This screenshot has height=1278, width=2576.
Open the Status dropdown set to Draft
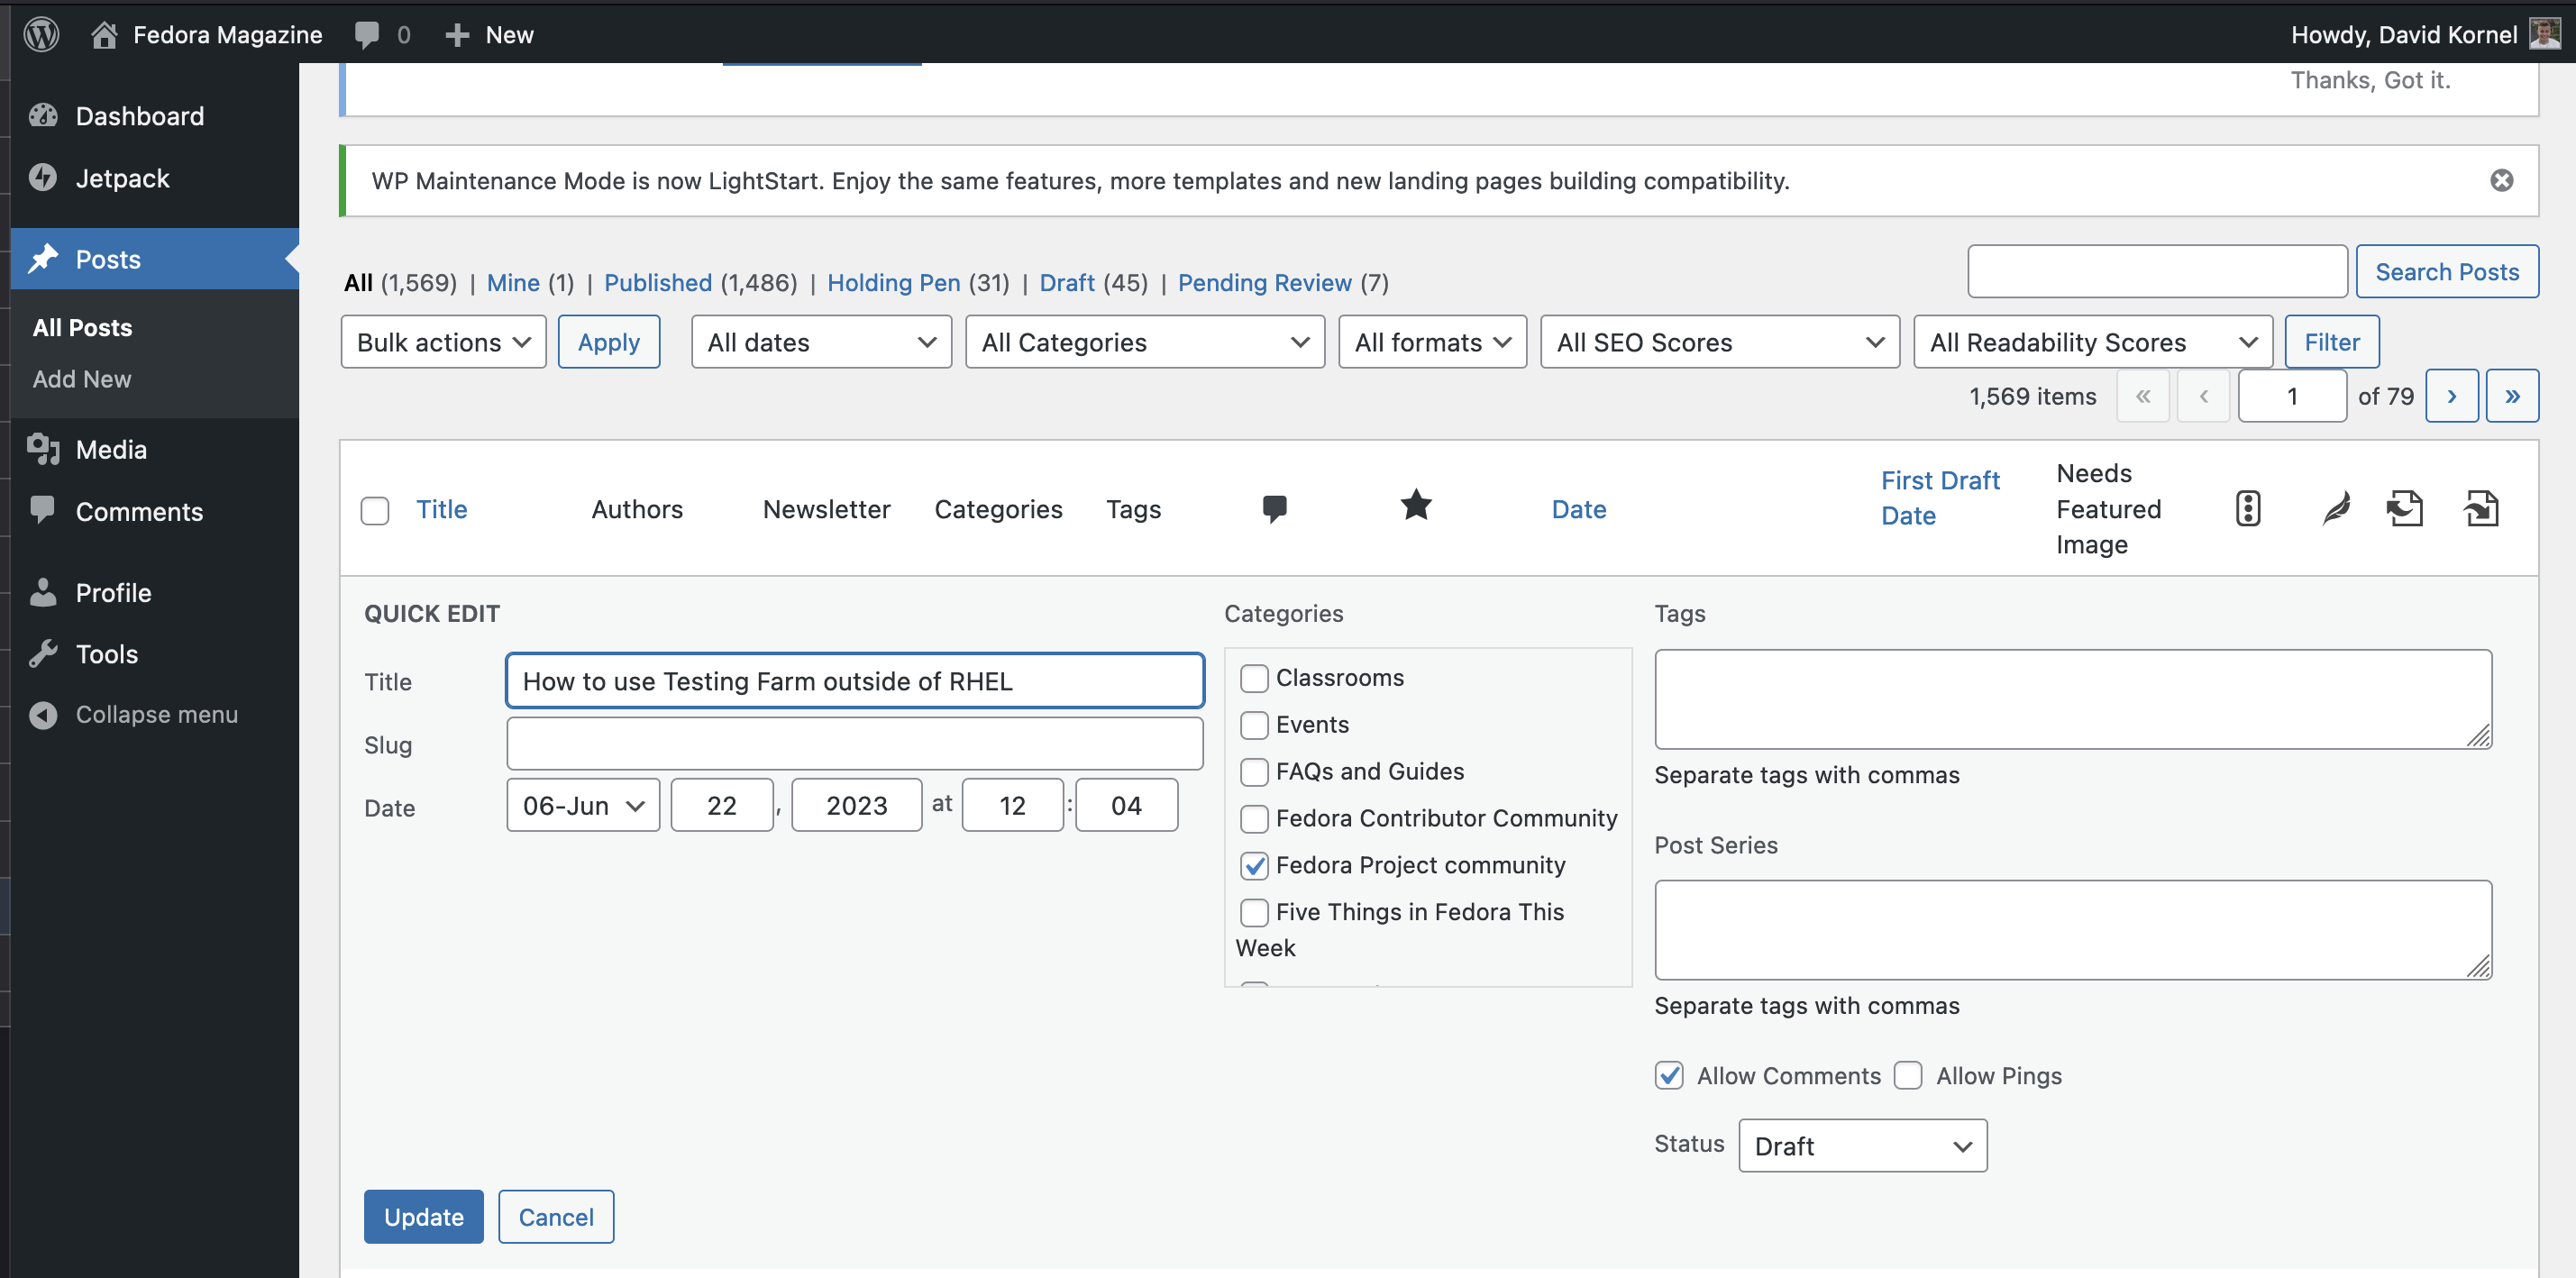(x=1863, y=1146)
